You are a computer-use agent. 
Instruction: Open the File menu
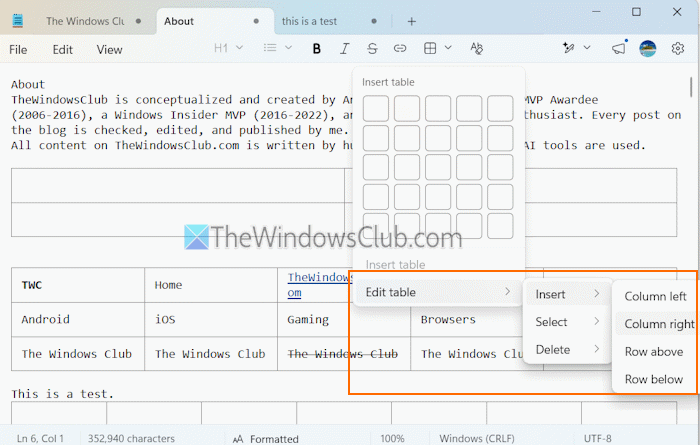point(18,50)
